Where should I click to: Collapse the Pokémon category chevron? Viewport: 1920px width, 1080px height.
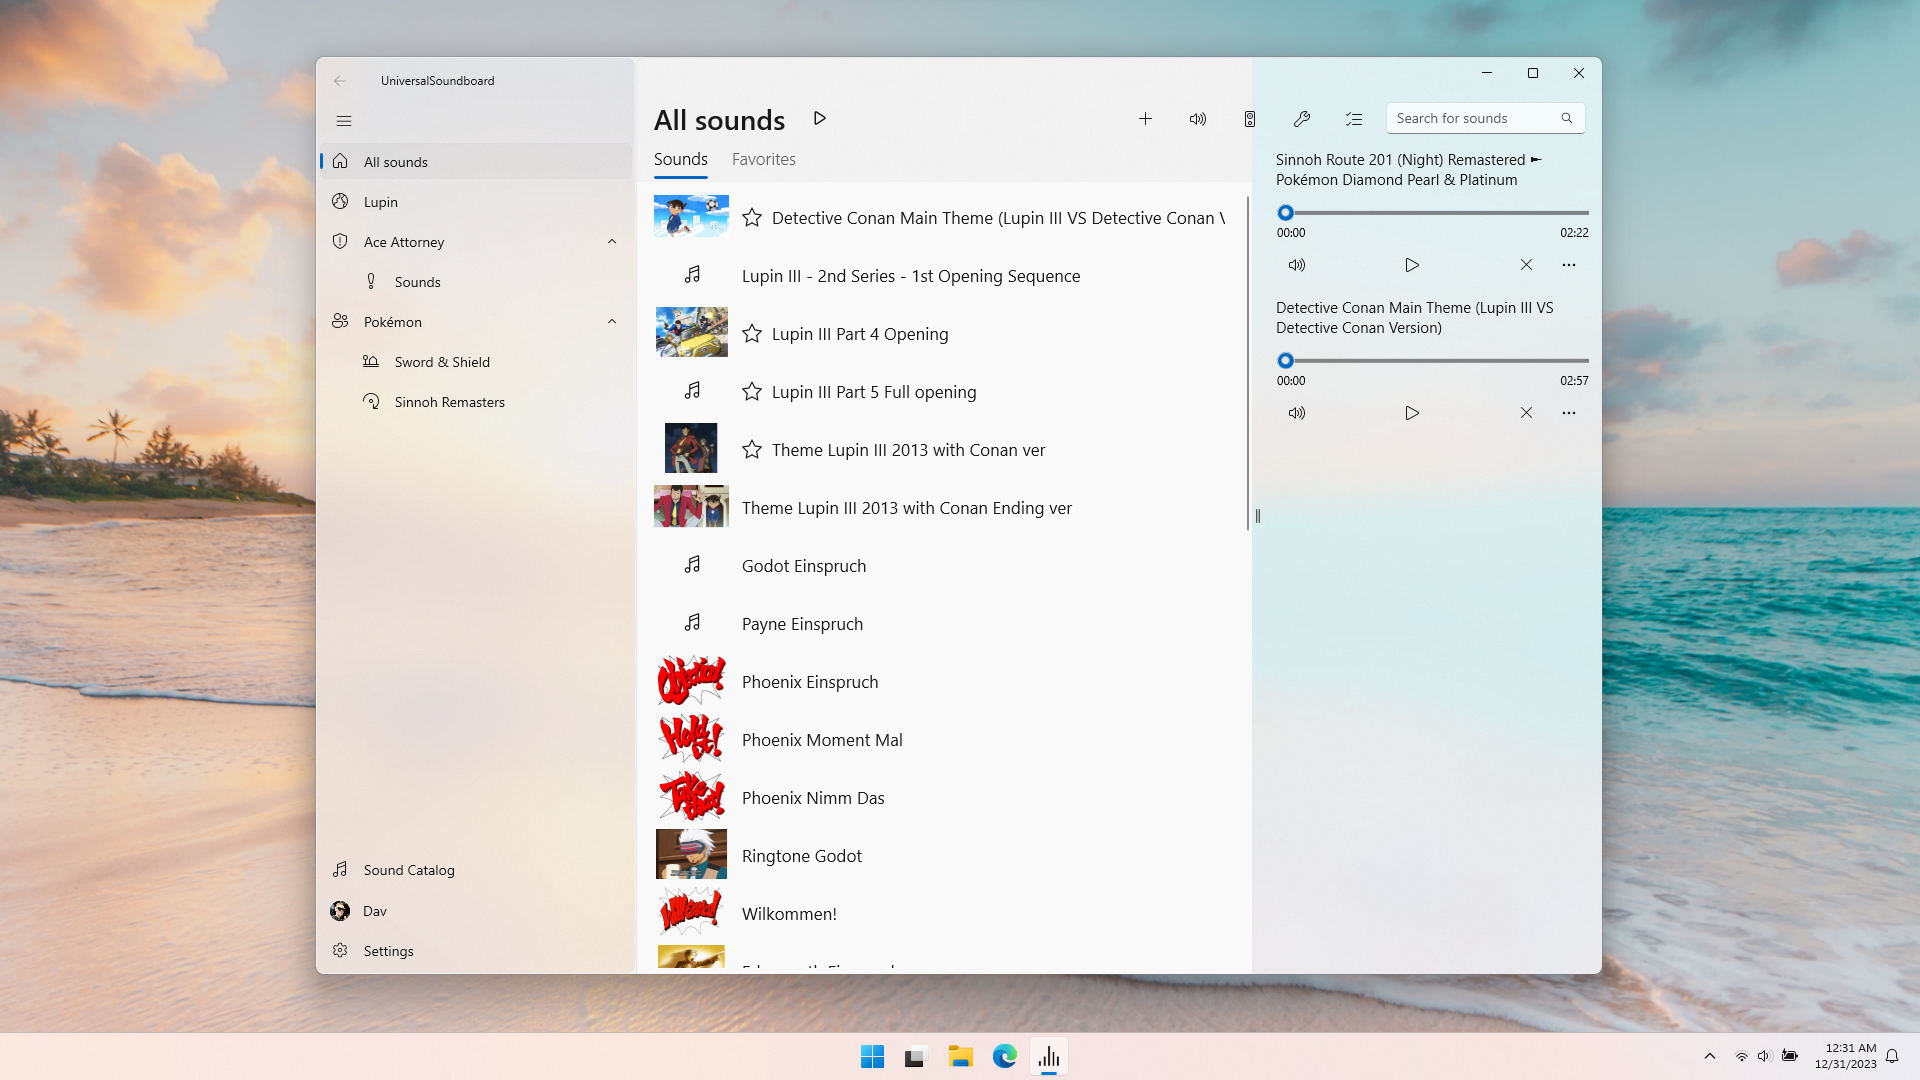612,322
